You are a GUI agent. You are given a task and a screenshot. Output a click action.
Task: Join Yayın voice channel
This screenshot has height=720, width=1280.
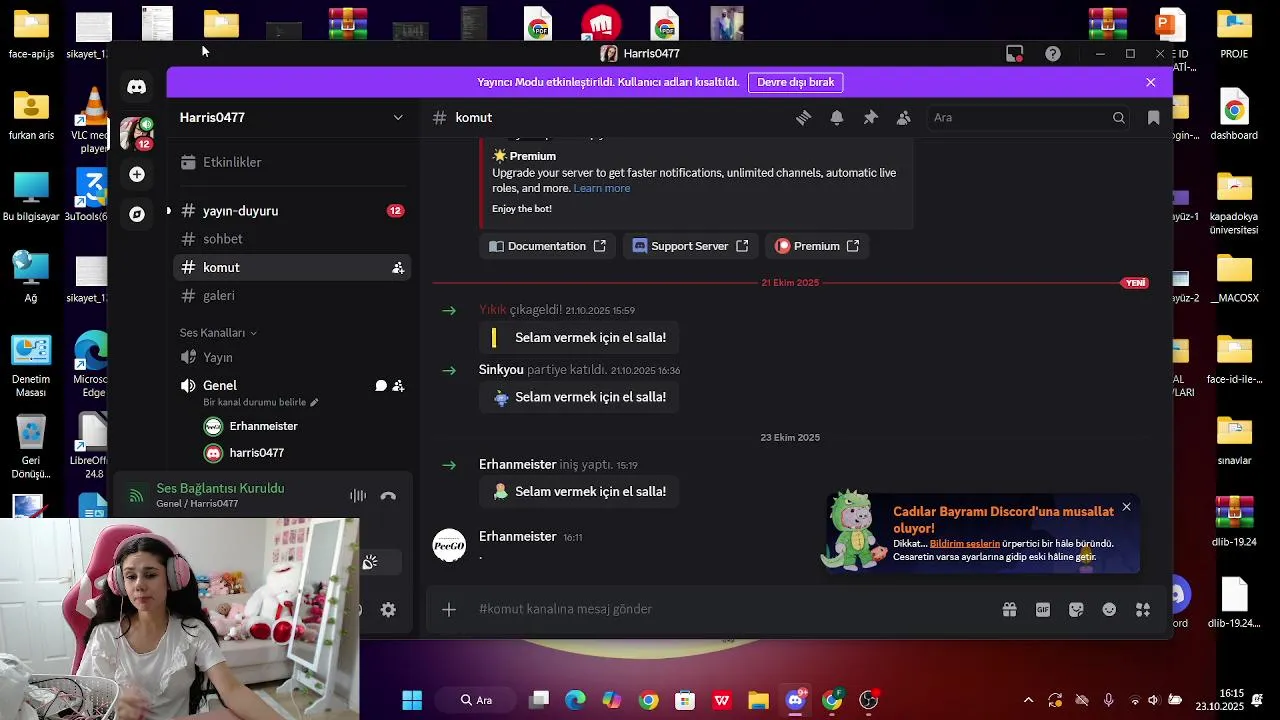(x=292, y=357)
